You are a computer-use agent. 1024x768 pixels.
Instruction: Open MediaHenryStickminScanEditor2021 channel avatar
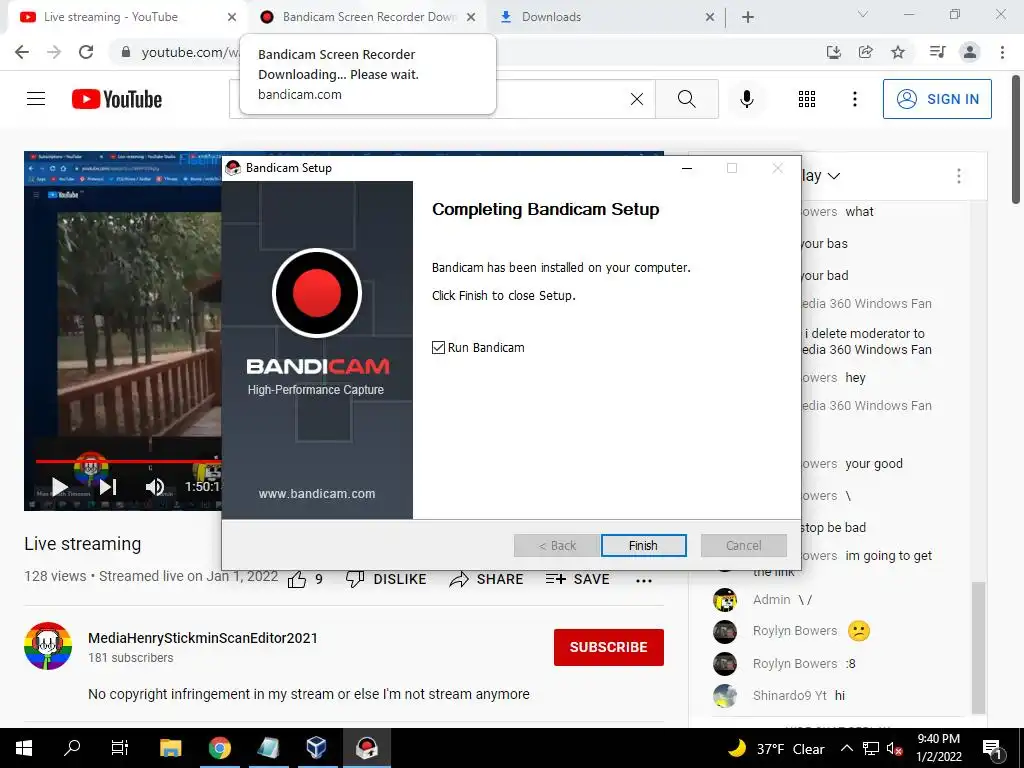(48, 646)
